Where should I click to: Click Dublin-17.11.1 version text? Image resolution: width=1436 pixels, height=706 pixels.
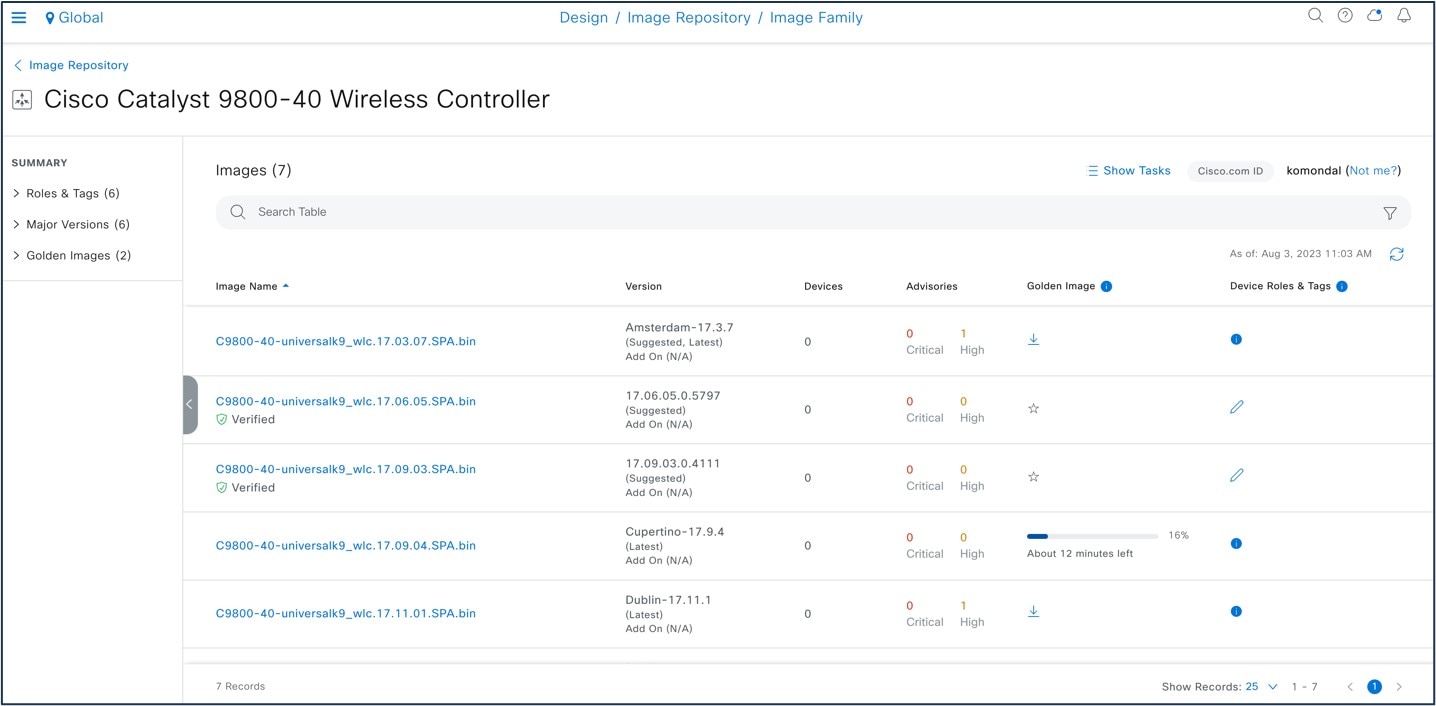pos(669,600)
